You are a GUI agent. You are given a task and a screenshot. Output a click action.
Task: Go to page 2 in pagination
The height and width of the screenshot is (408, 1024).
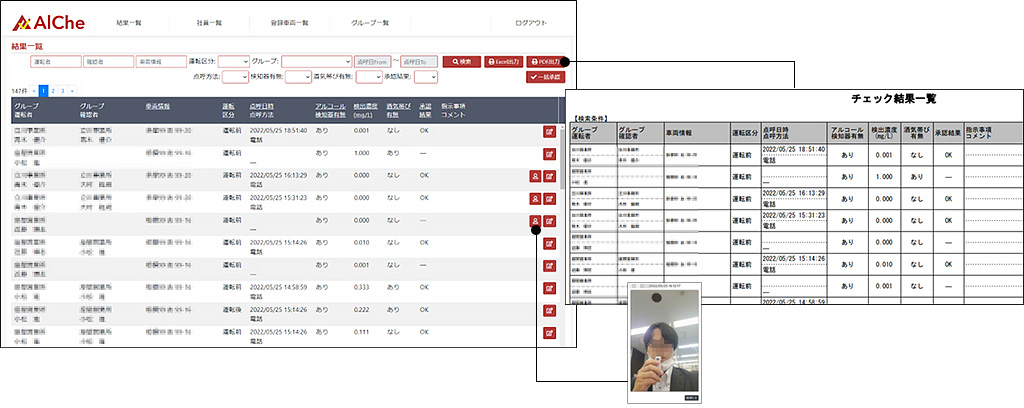[x=53, y=90]
